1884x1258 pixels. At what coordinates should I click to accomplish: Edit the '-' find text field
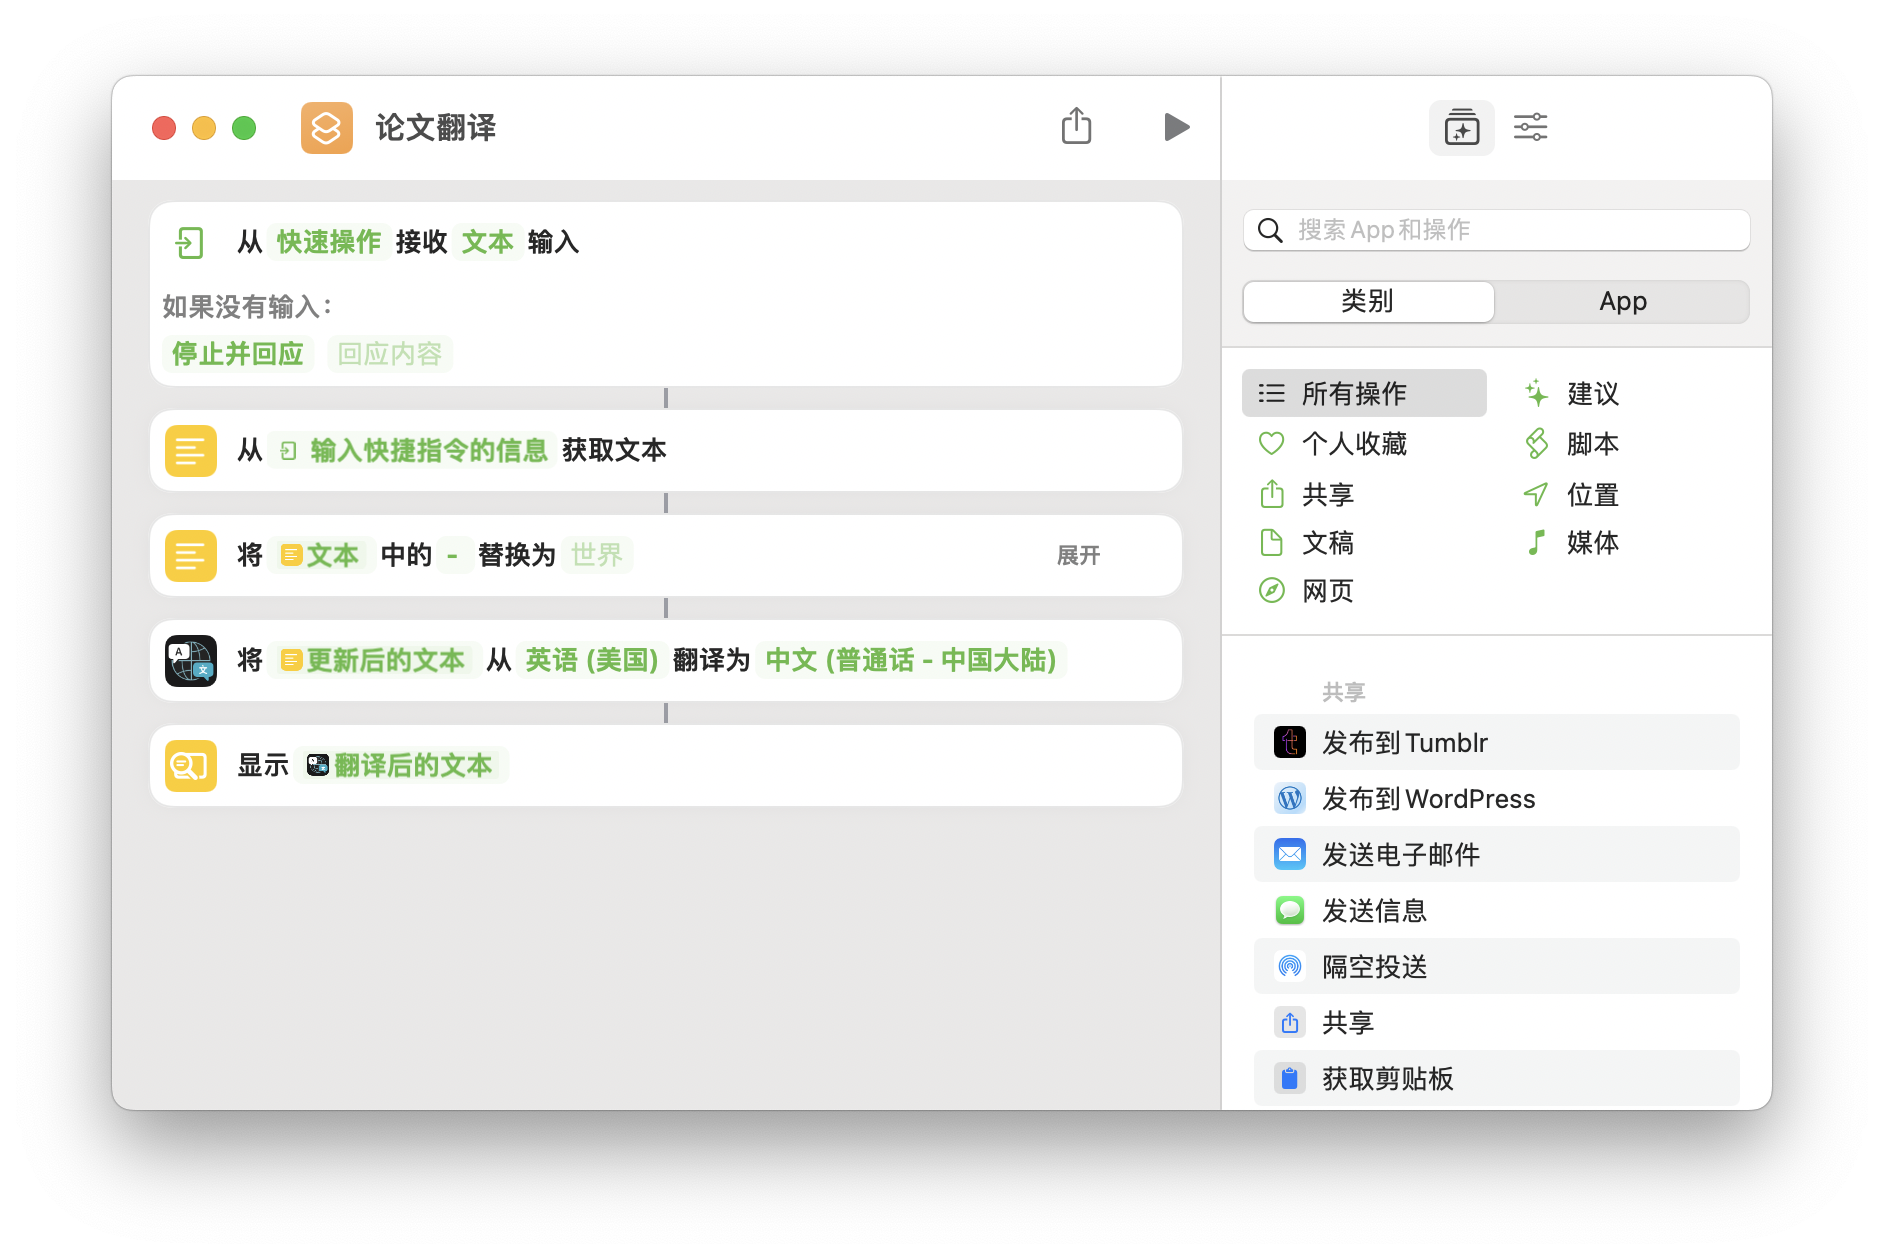point(453,555)
